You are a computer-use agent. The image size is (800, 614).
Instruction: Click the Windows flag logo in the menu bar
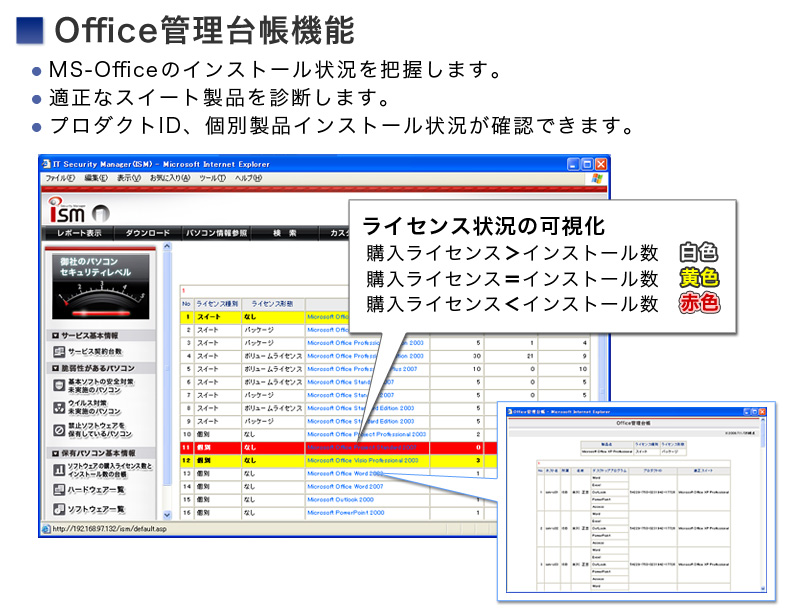pyautogui.click(x=597, y=178)
